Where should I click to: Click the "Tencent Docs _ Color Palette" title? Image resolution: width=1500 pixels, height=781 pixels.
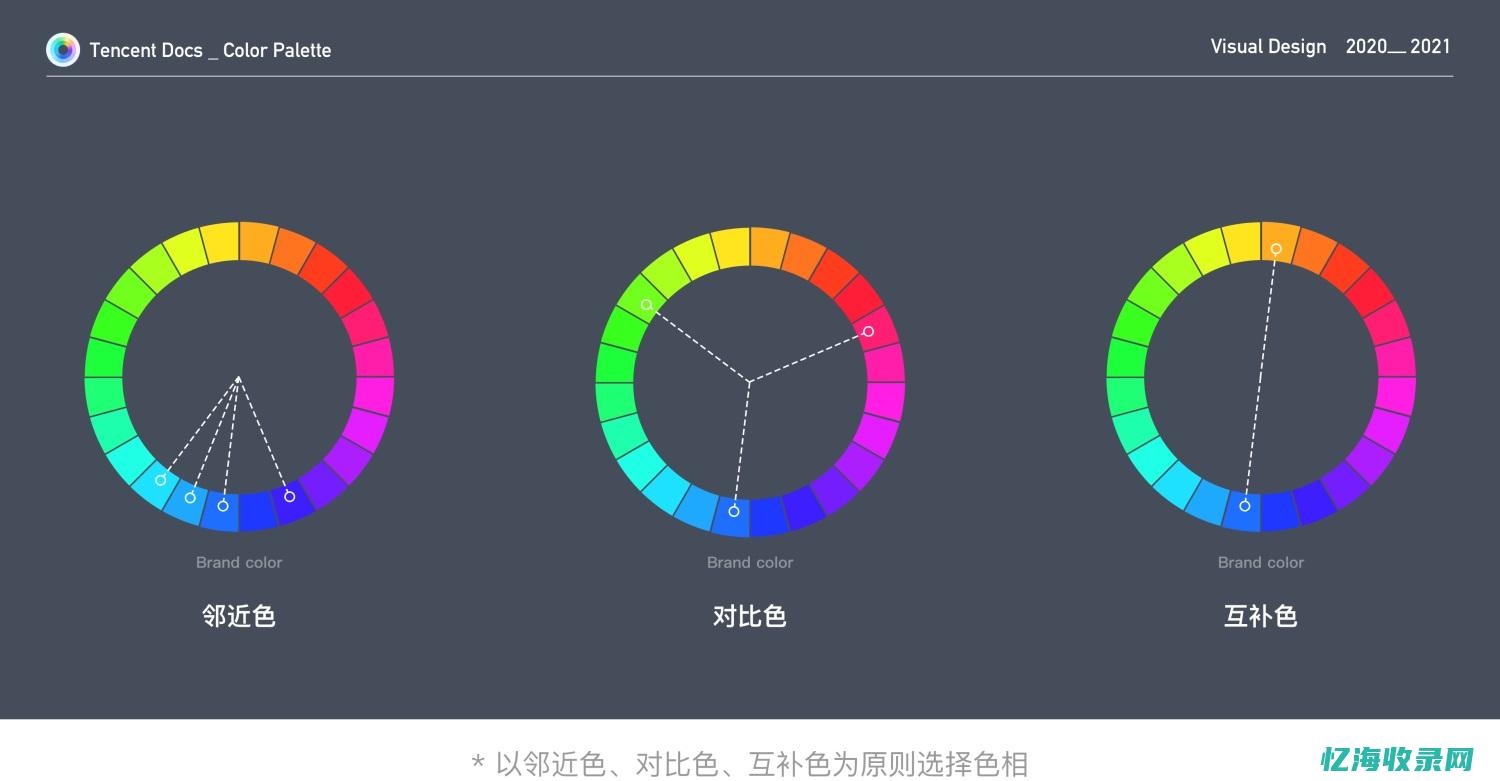pos(210,50)
